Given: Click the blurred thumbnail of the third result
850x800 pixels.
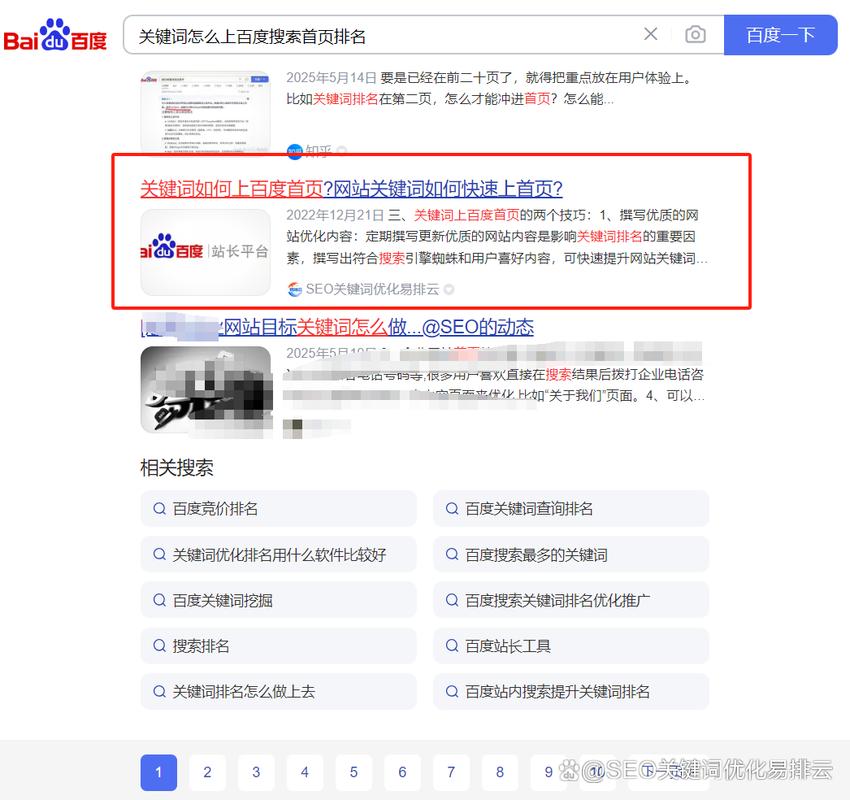Looking at the screenshot, I should point(205,390).
